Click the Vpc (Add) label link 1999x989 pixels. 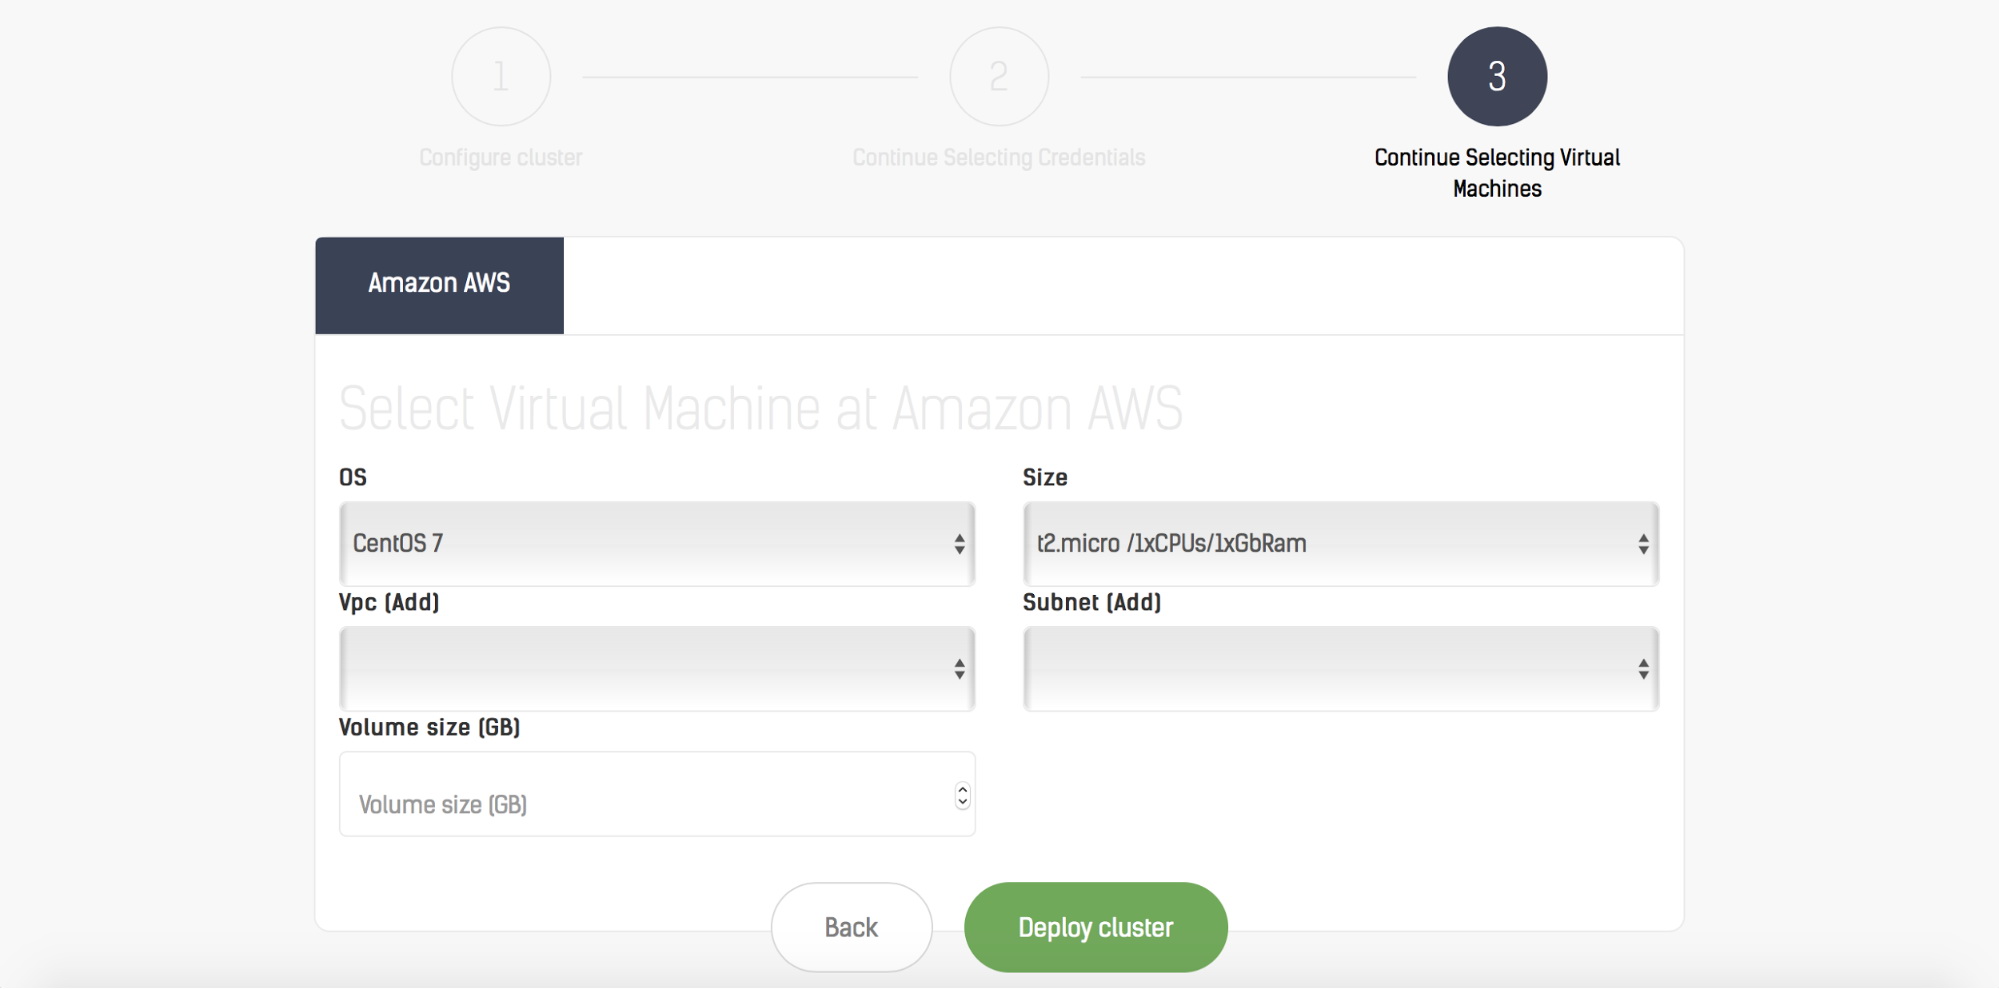(389, 602)
